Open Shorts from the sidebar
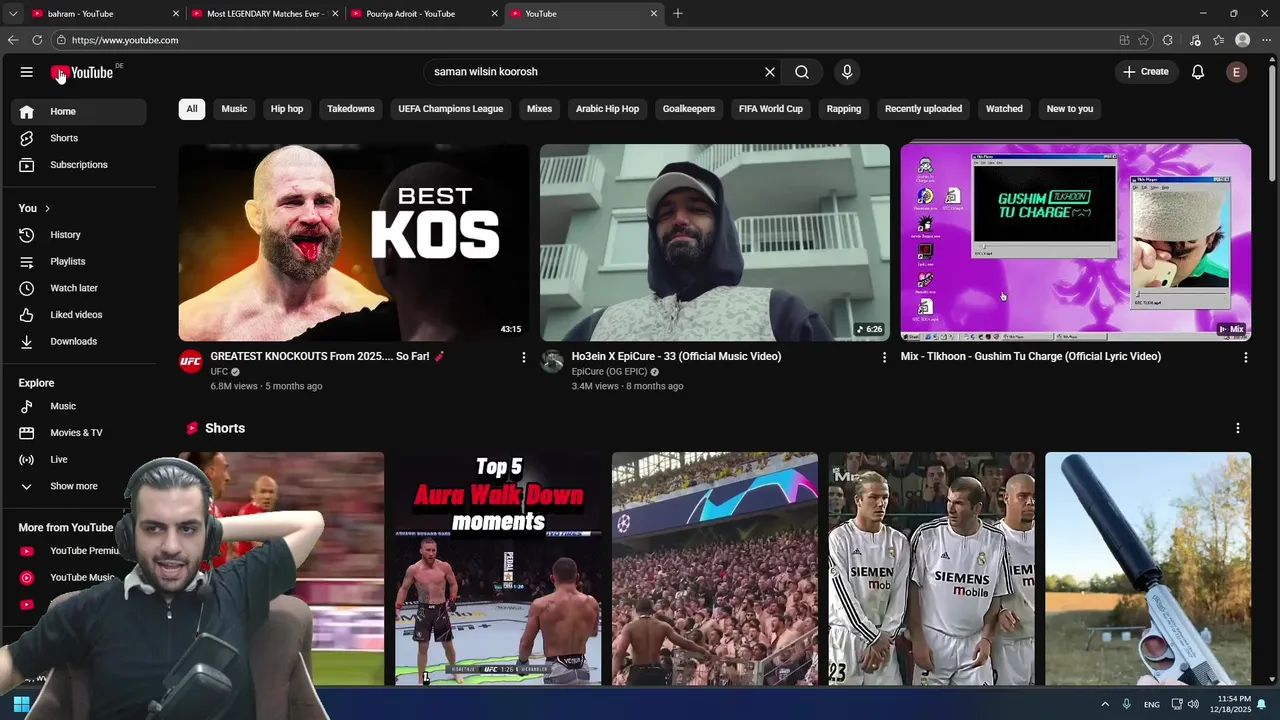This screenshot has width=1280, height=720. pyautogui.click(x=78, y=138)
